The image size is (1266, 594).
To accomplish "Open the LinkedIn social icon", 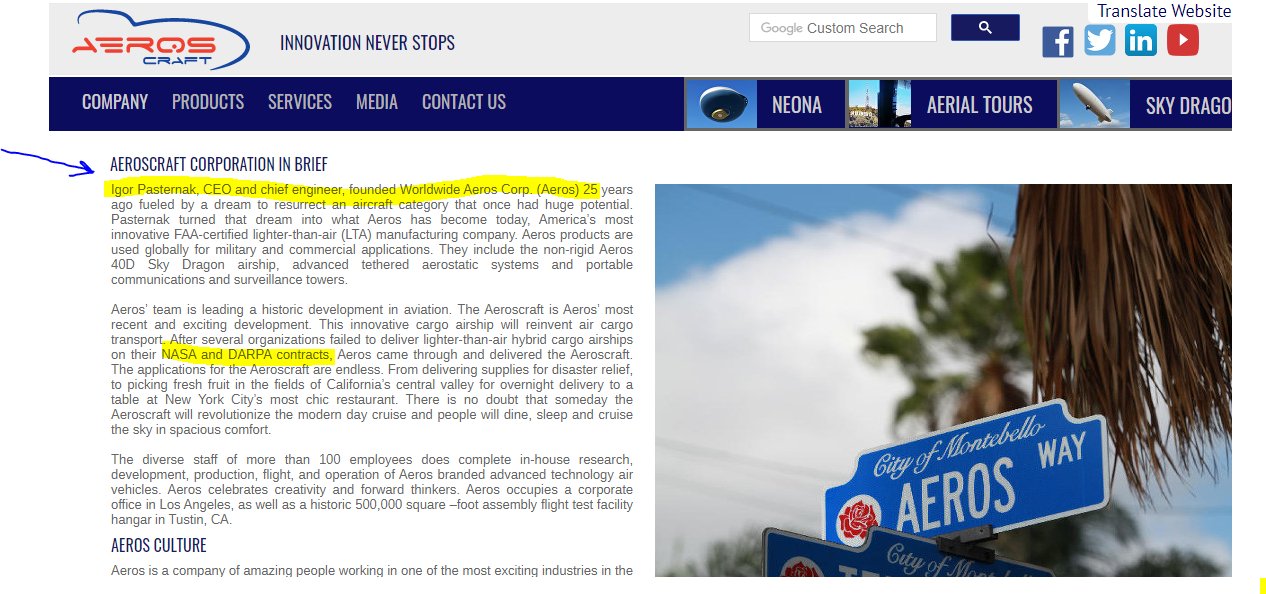I will pos(1140,40).
